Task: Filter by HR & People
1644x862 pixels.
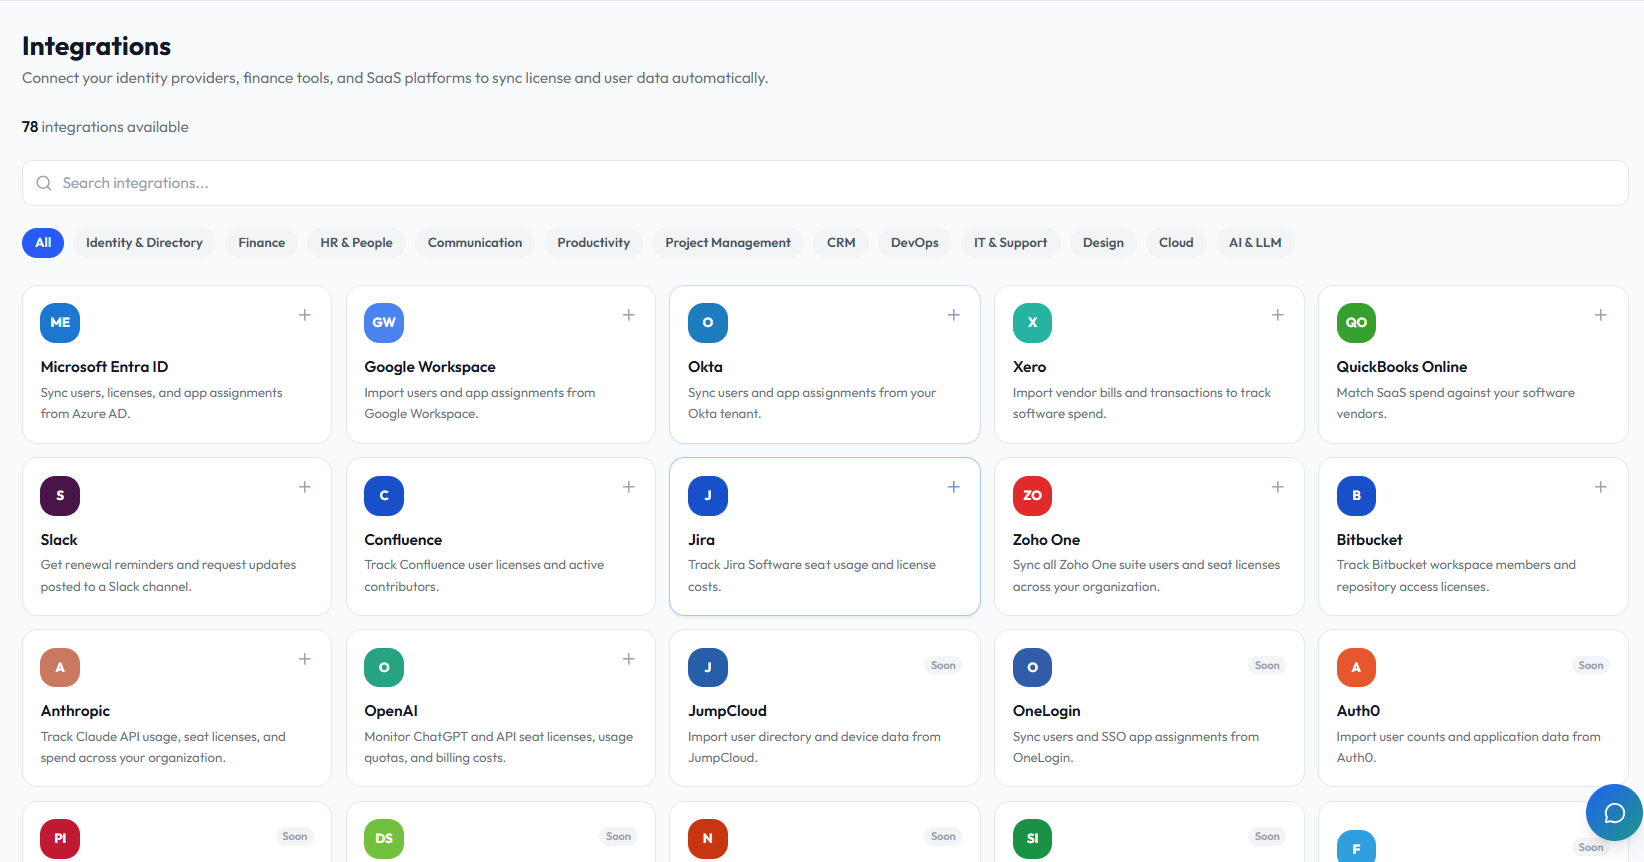Action: coord(356,243)
